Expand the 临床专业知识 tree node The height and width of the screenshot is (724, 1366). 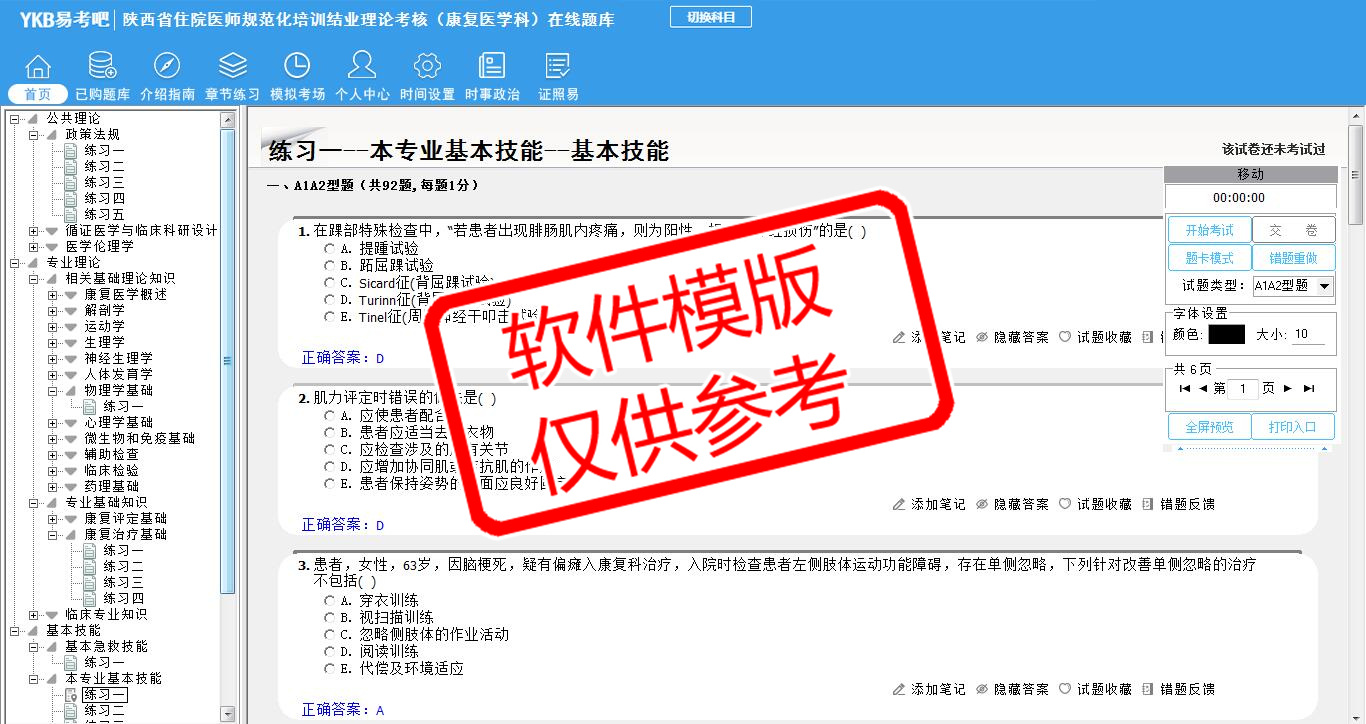click(x=34, y=615)
